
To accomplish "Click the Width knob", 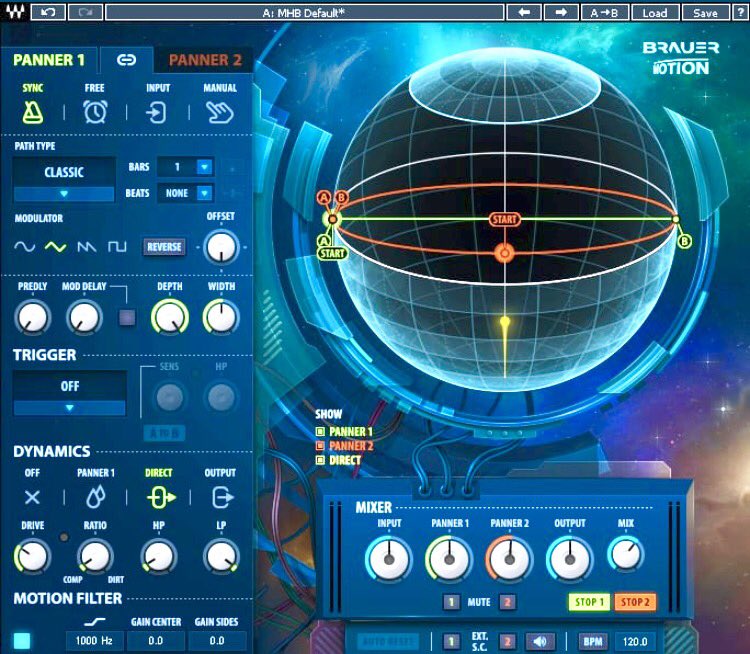I will (221, 317).
